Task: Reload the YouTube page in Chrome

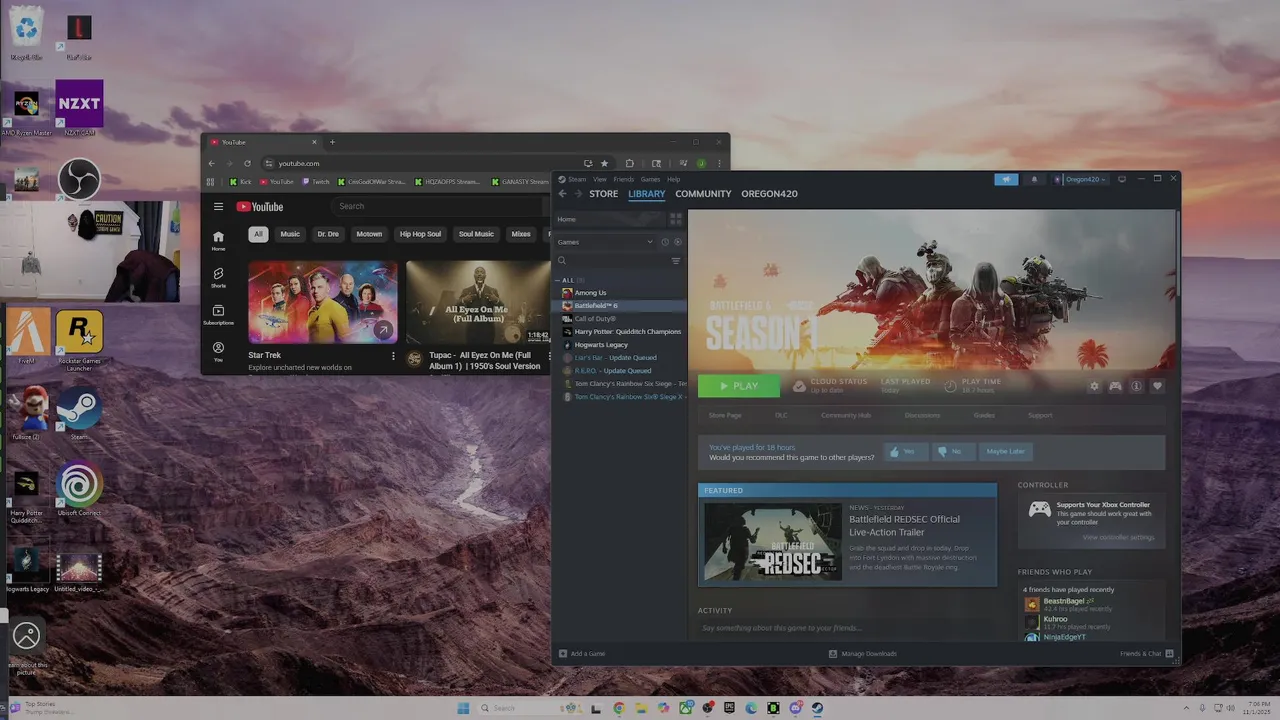Action: 247,163
